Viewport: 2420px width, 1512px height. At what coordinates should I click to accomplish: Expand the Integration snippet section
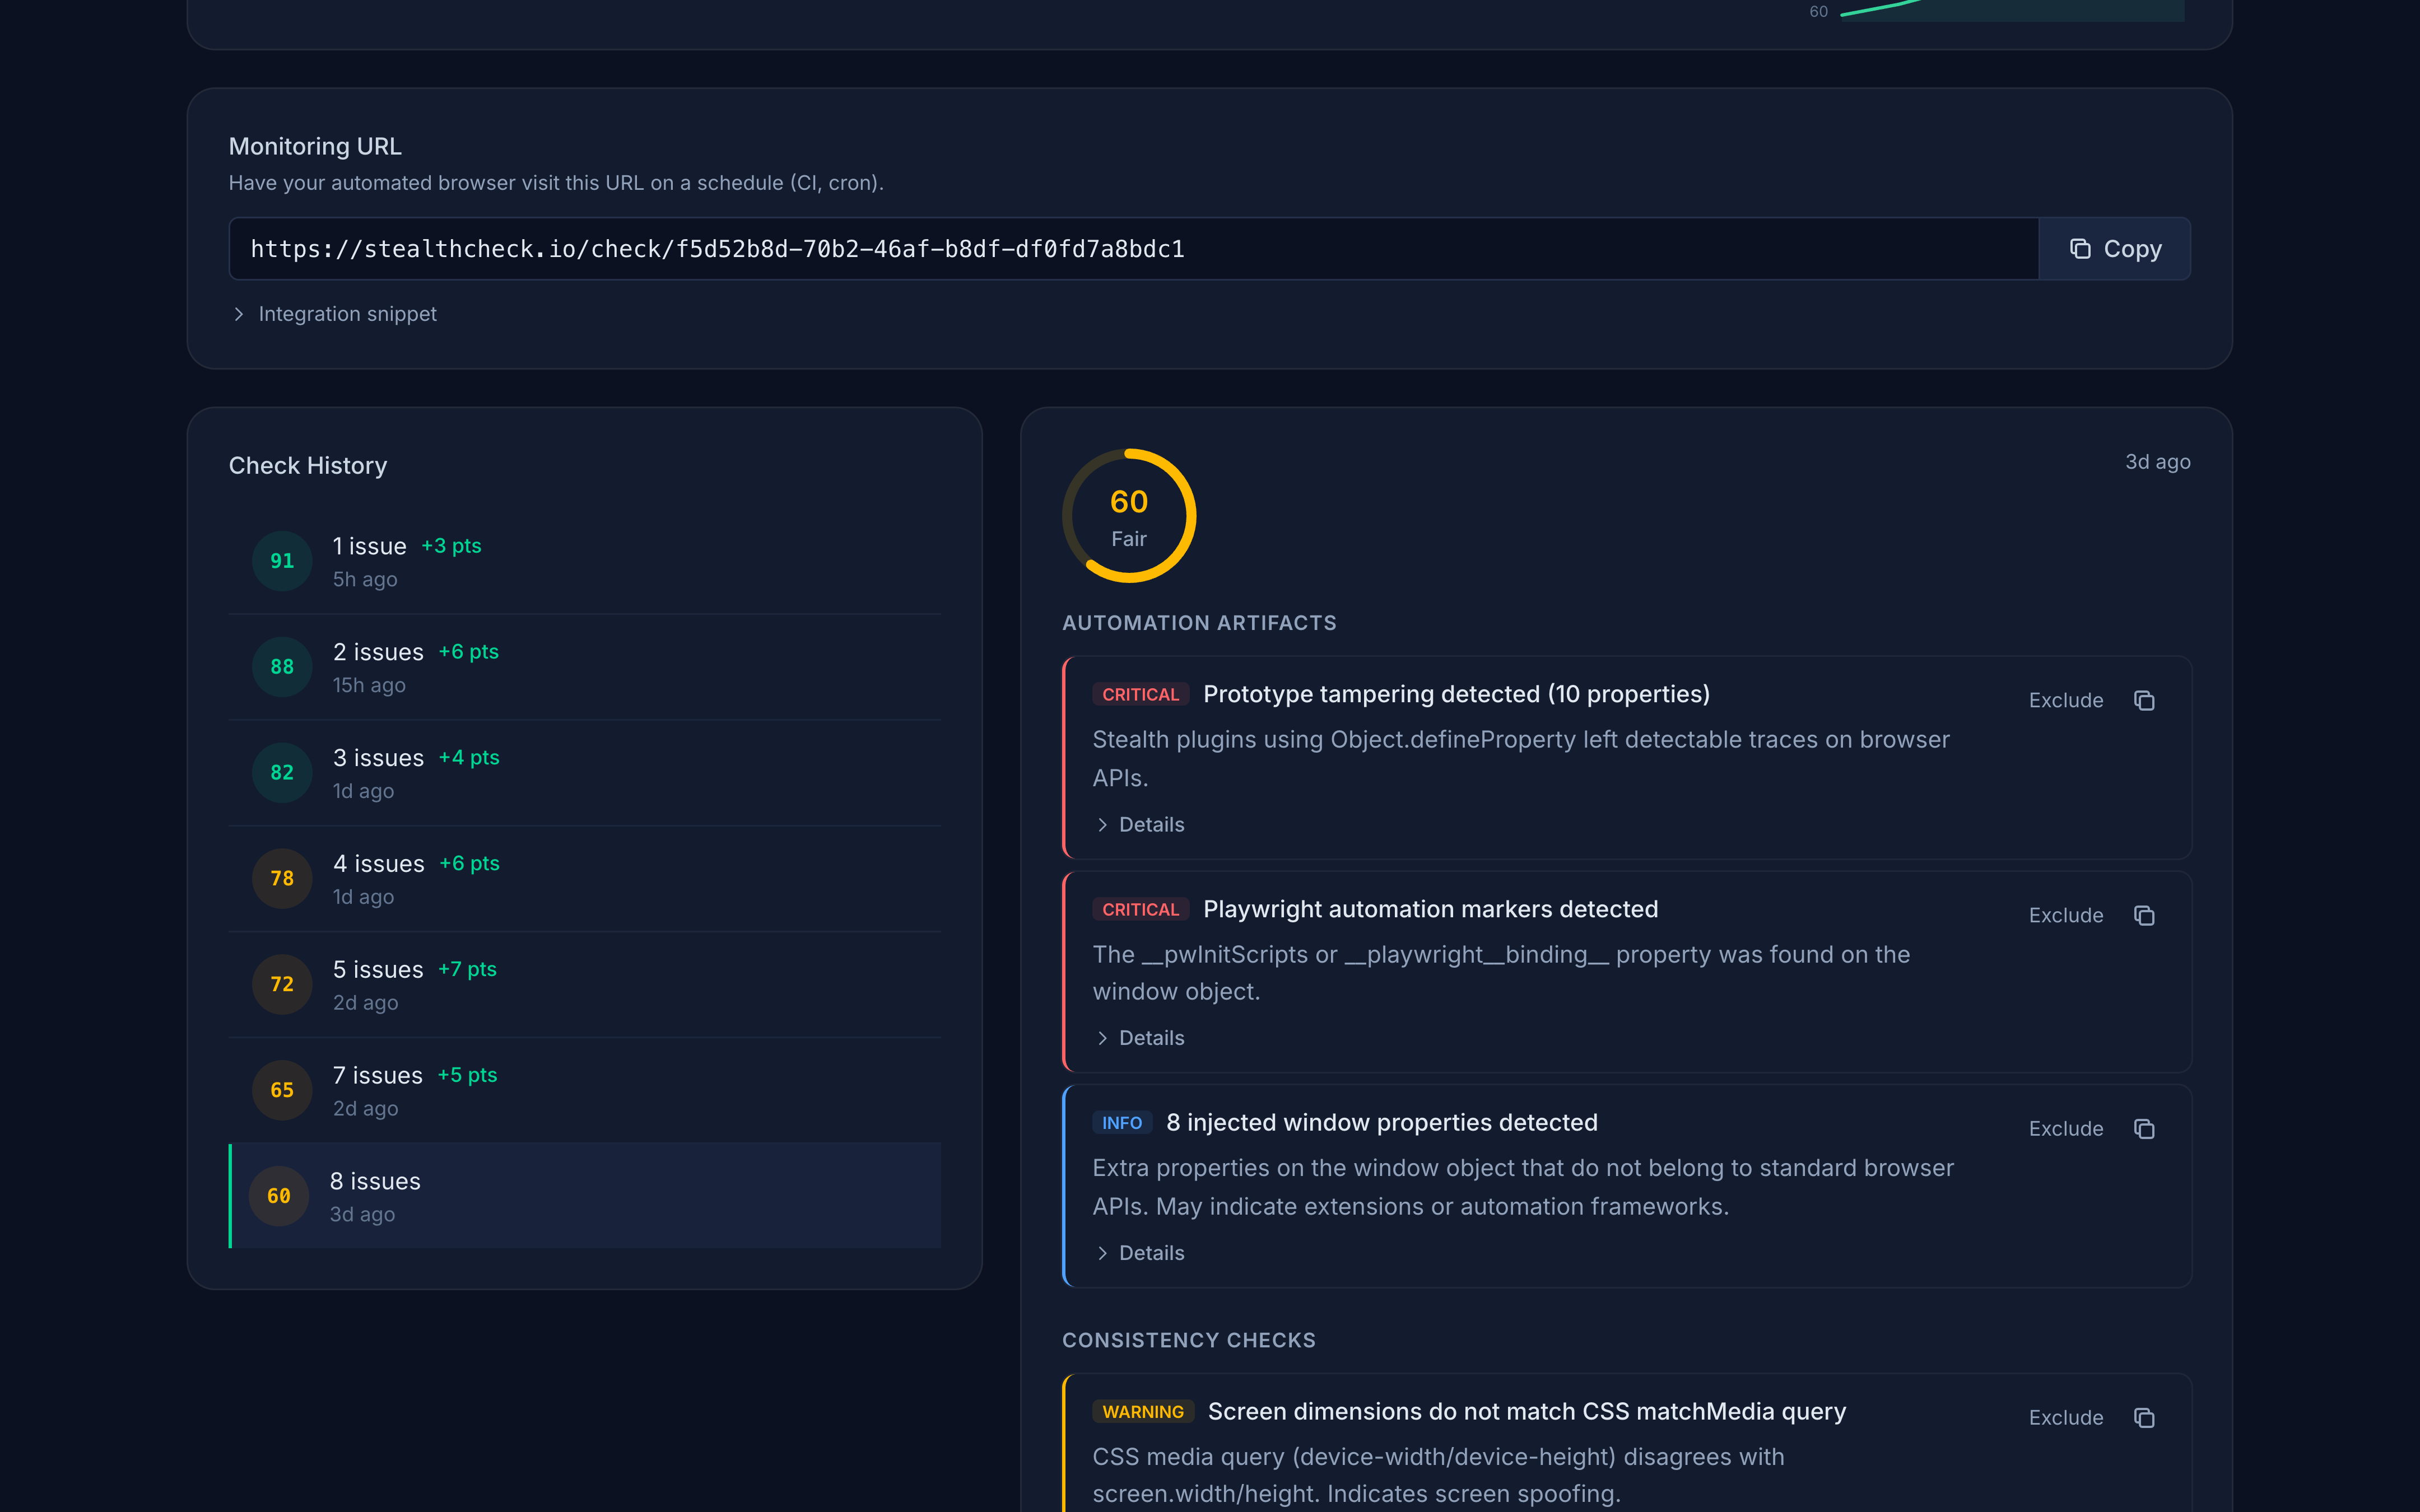334,314
